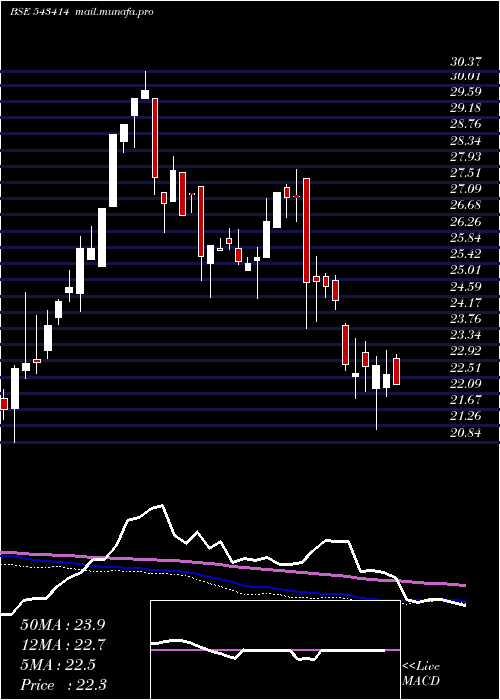
Task: Click the 22.51 price axis label
Action: pyautogui.click(x=465, y=367)
